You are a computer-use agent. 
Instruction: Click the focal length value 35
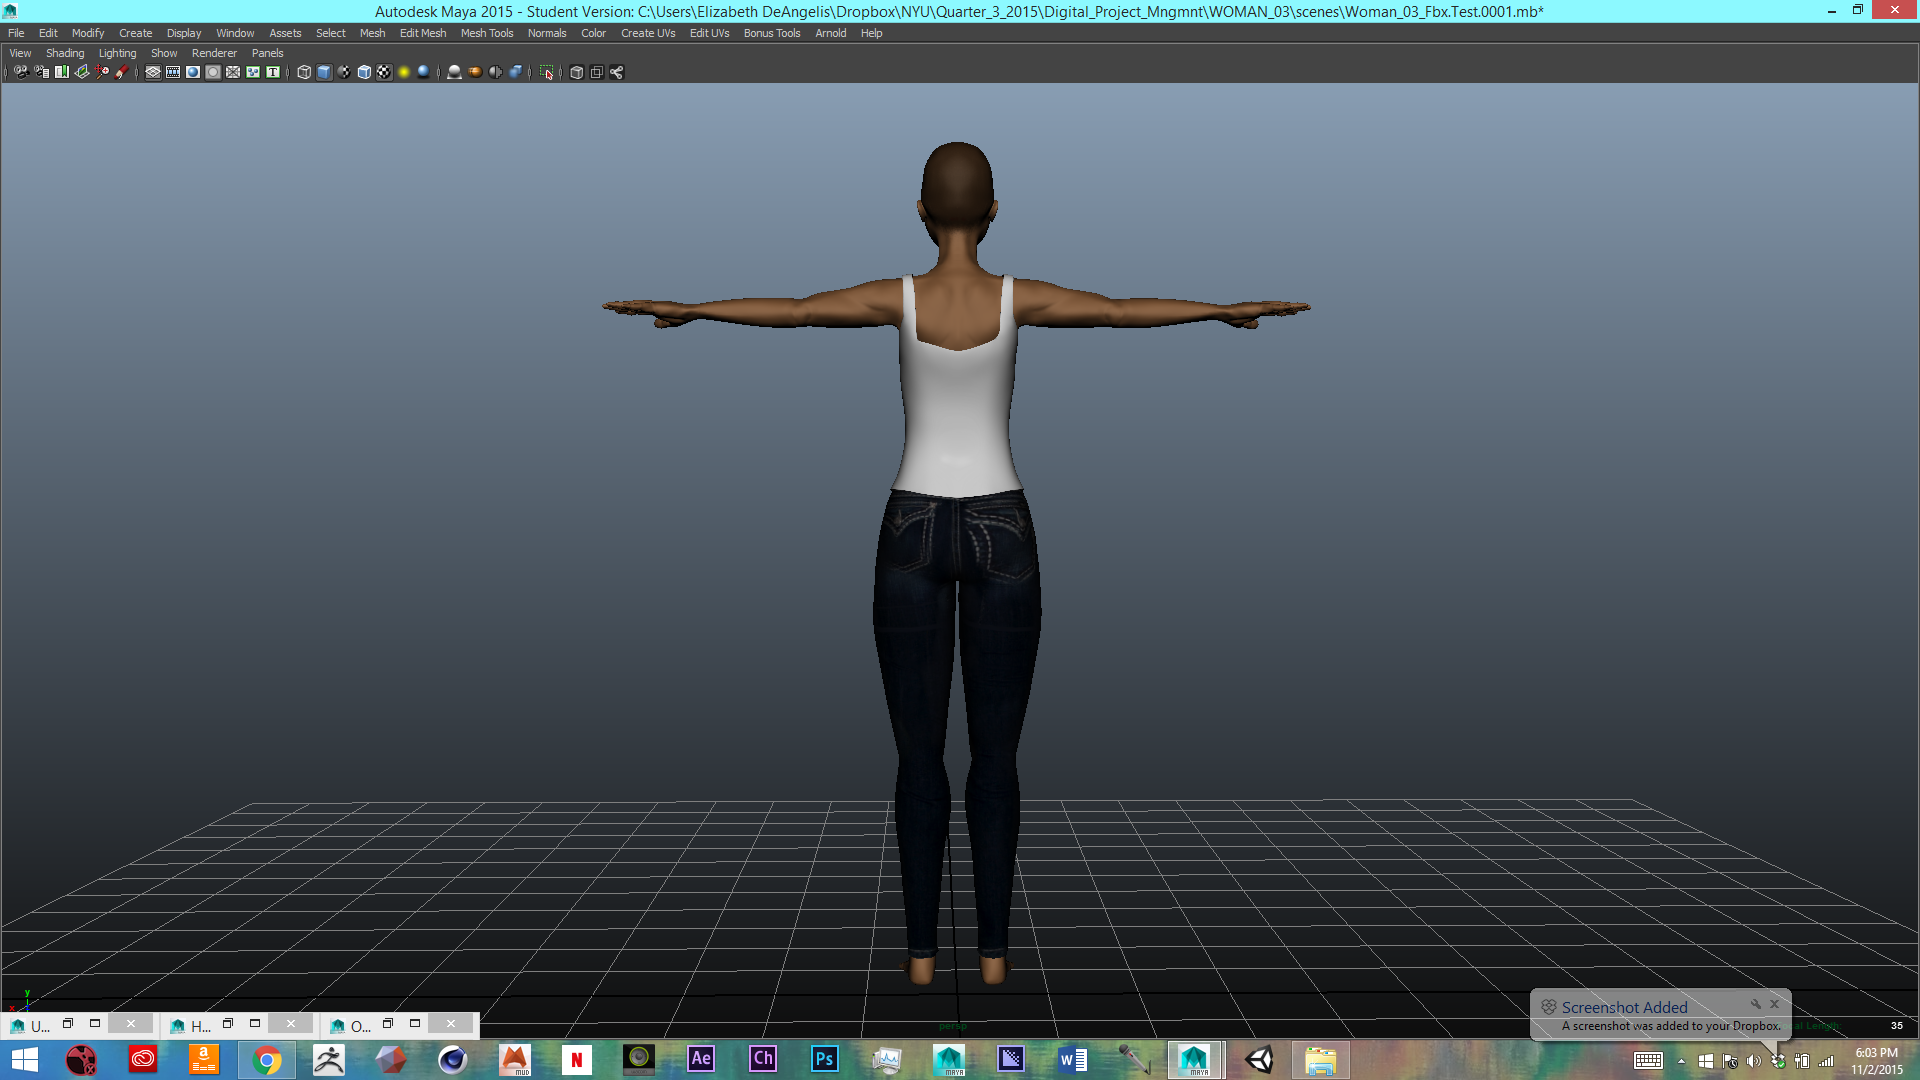click(1896, 1026)
